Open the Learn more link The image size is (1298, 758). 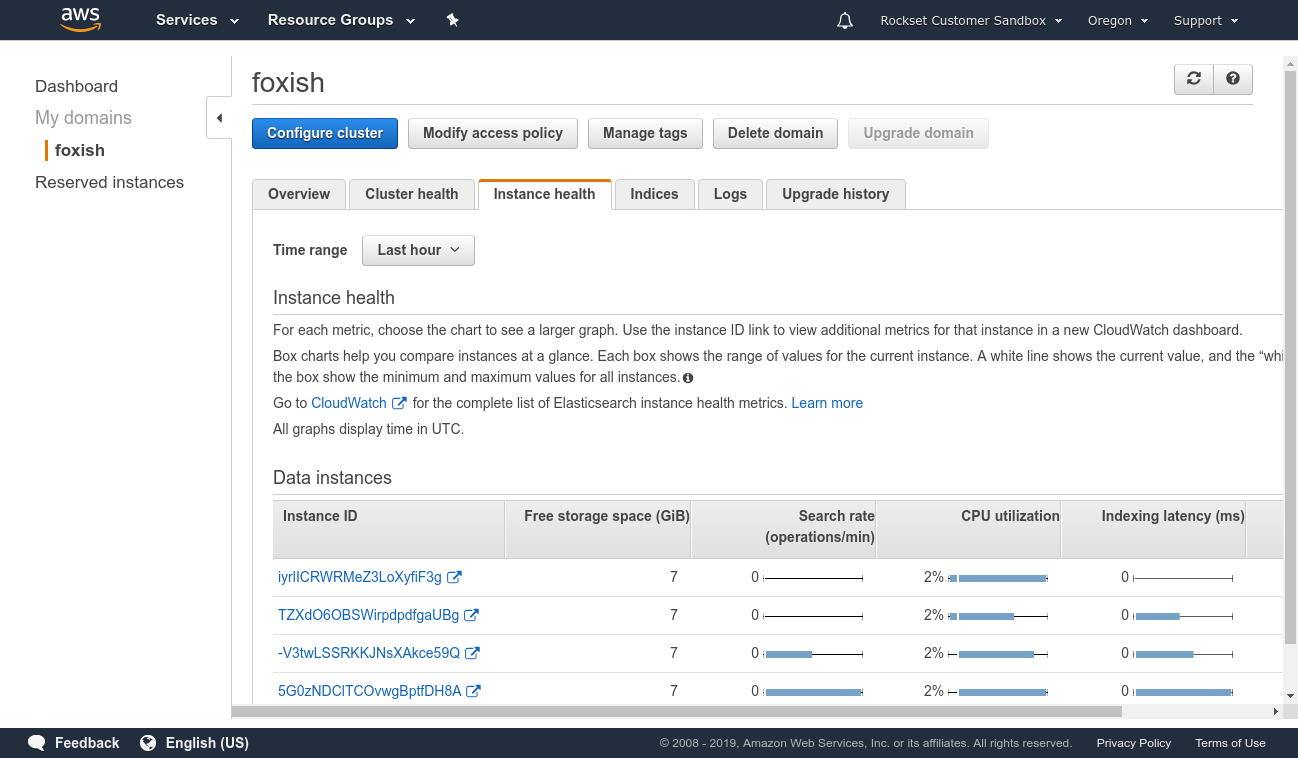[827, 403]
